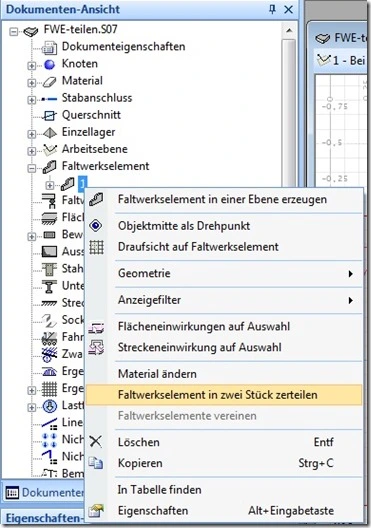Click the Einzellager pyramid icon
The width and height of the screenshot is (371, 528).
[x=49, y=133]
